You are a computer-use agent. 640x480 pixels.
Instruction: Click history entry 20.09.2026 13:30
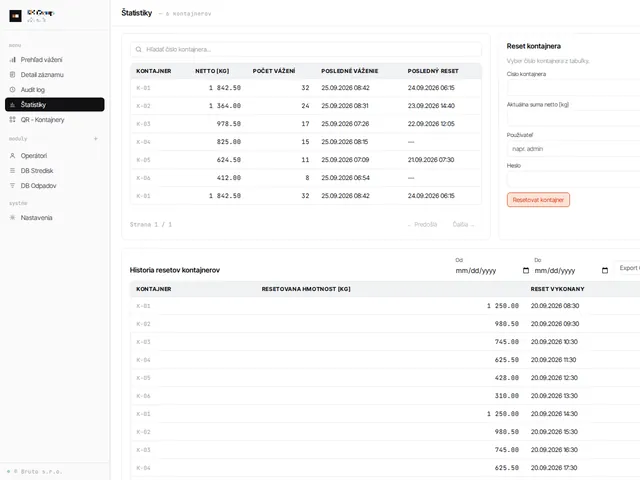[554, 396]
